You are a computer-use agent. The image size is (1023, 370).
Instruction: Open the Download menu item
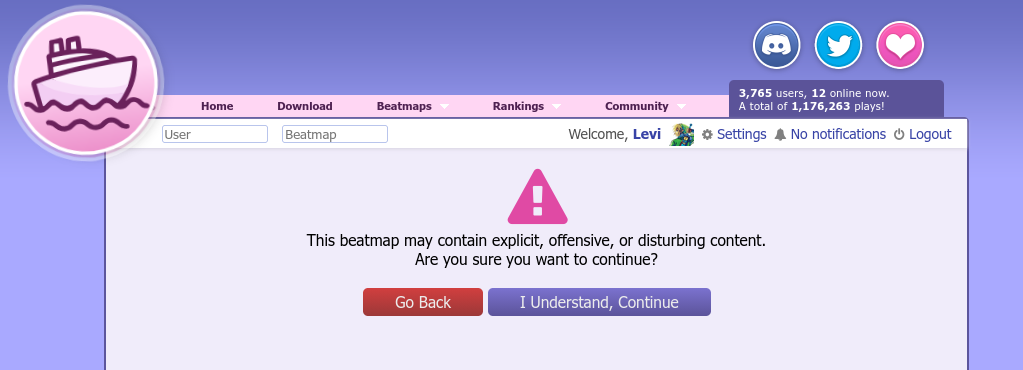click(305, 106)
